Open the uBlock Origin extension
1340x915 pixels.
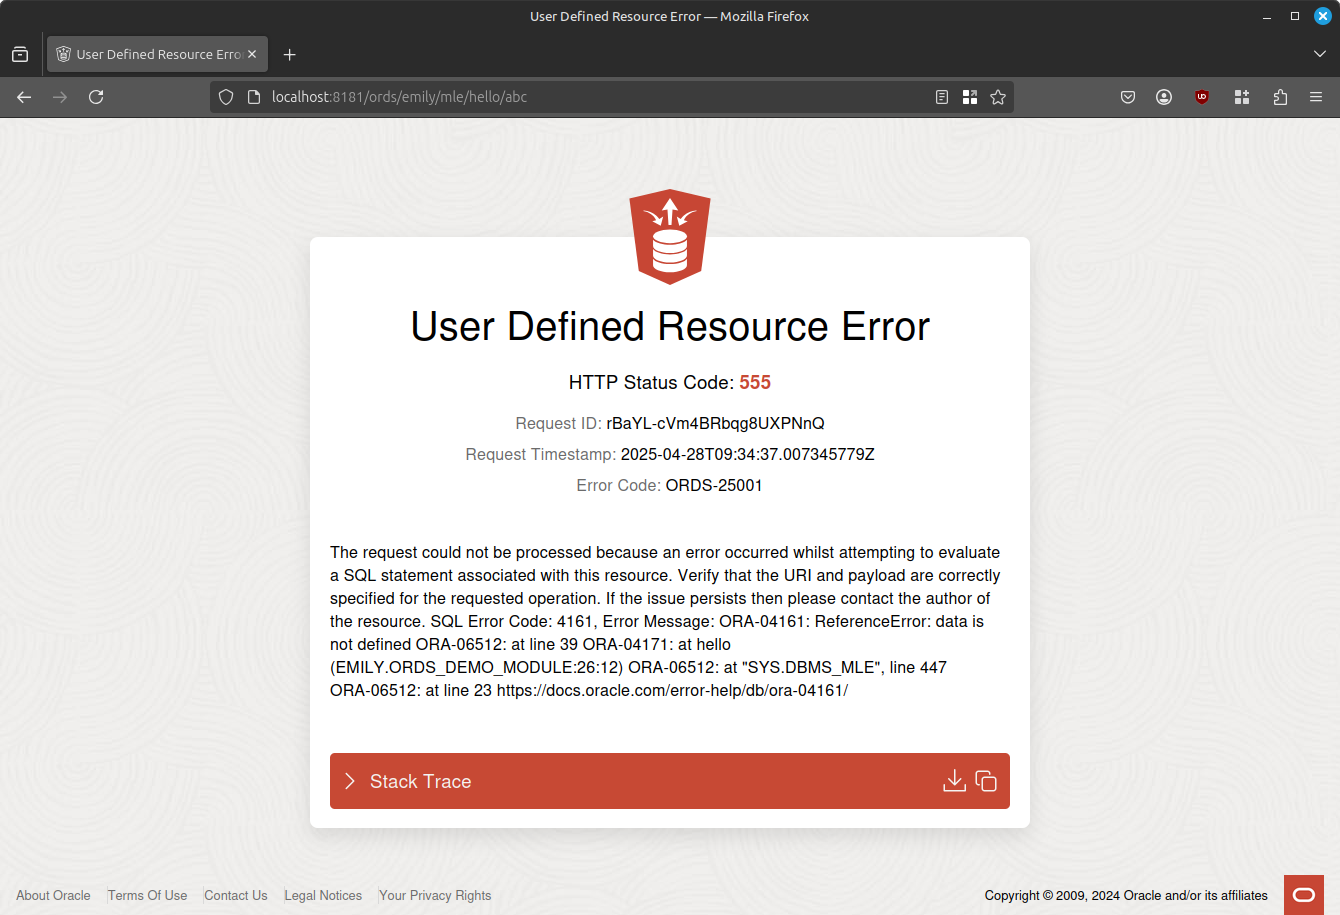click(x=1202, y=97)
